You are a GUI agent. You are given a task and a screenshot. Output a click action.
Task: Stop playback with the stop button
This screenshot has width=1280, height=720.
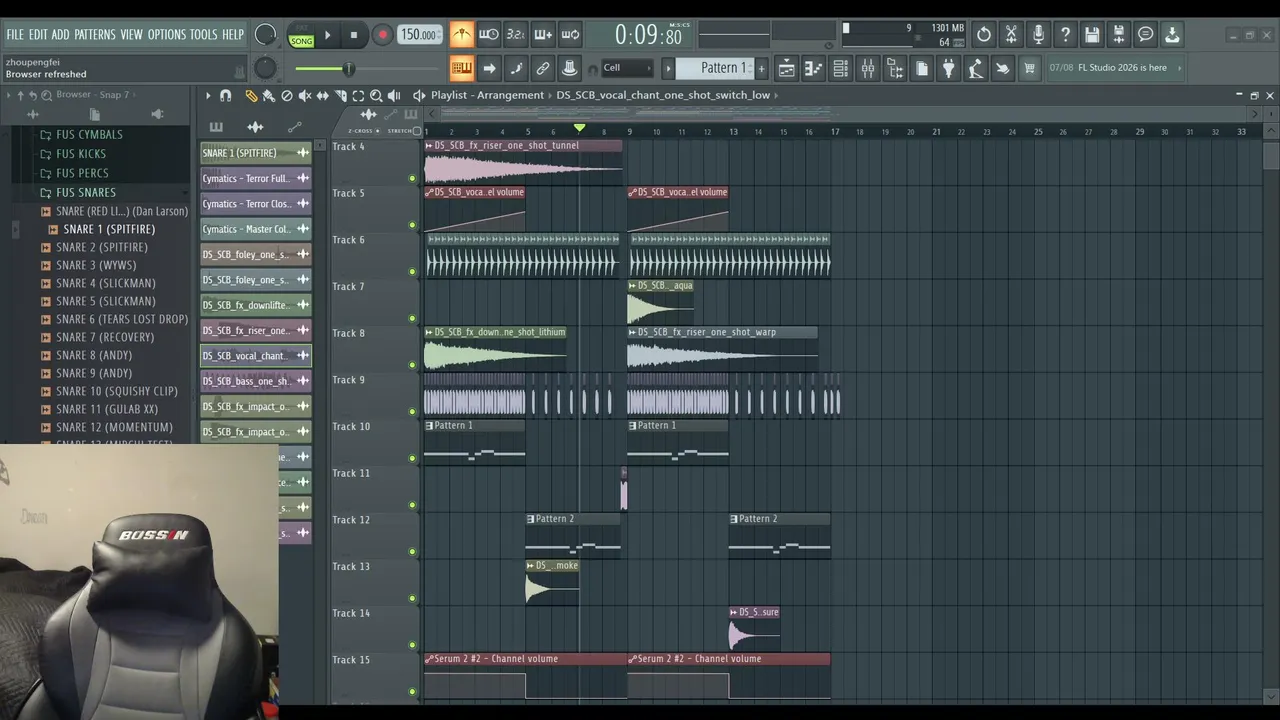click(x=353, y=35)
